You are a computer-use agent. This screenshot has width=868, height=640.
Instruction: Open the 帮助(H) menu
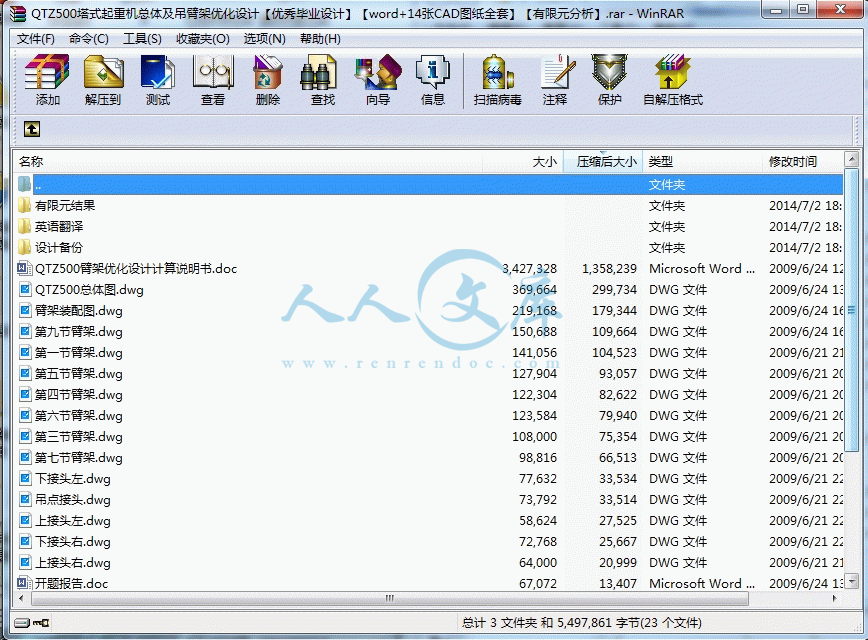(321, 39)
